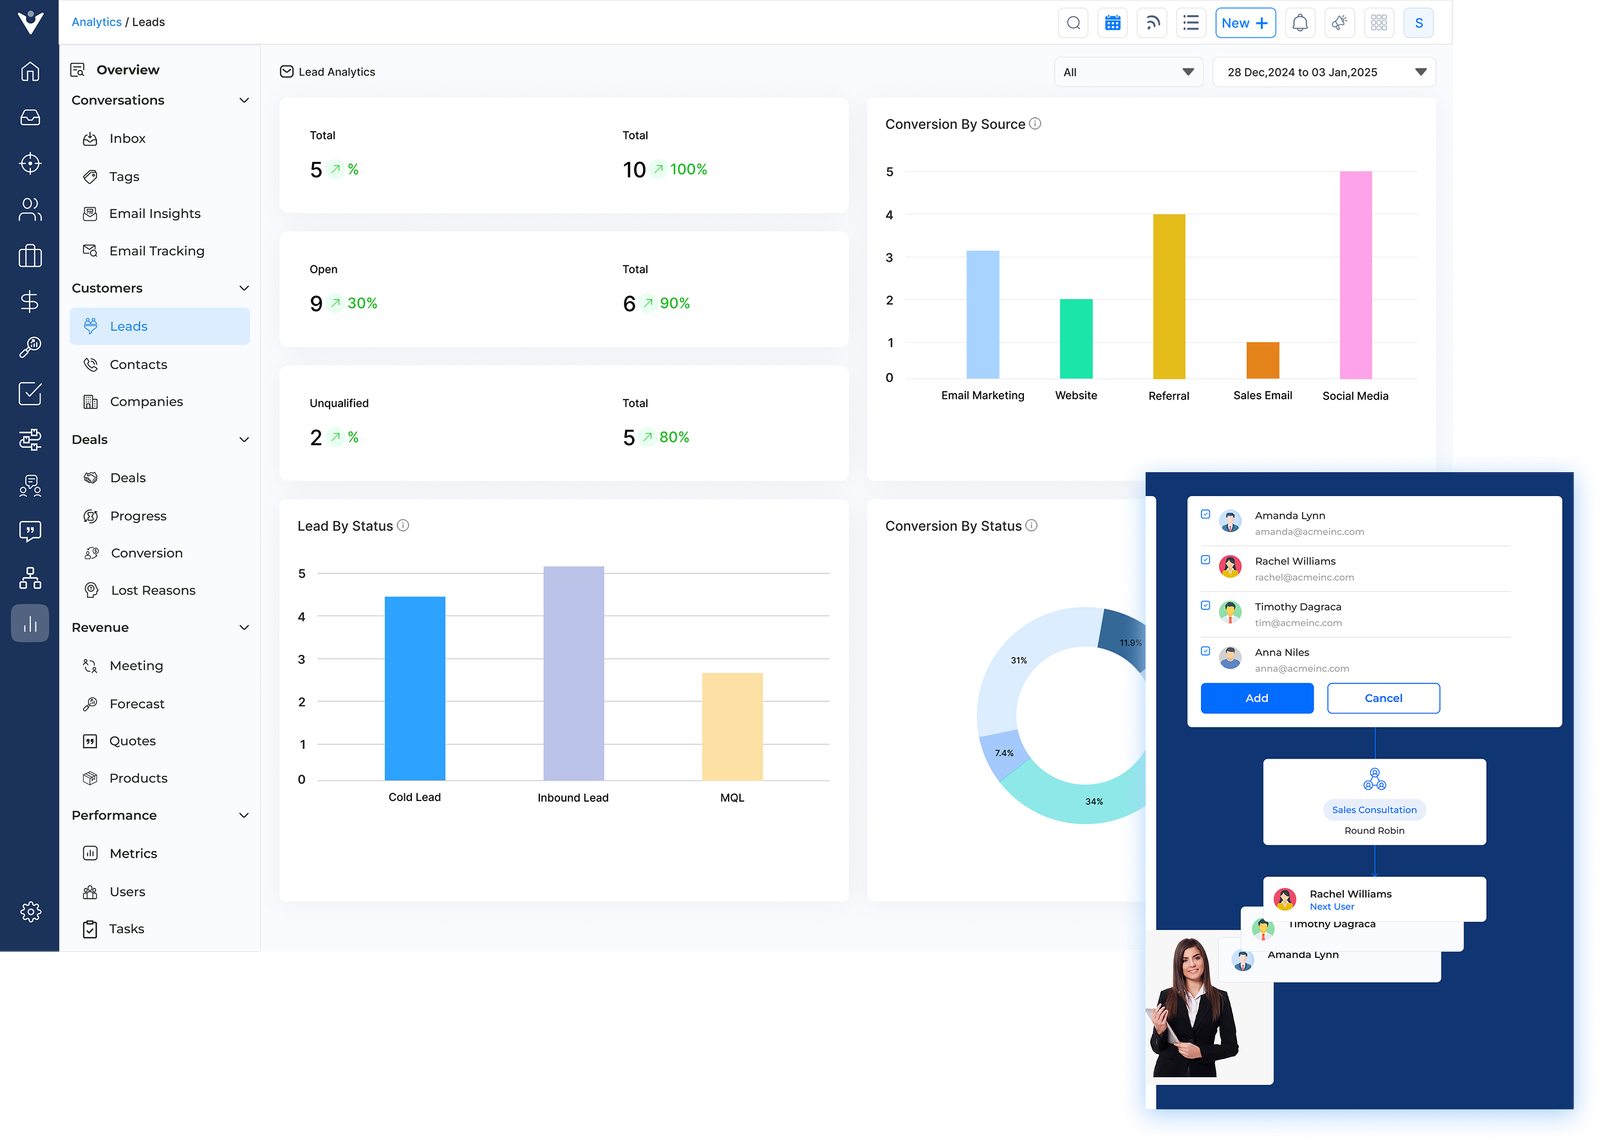1600x1140 pixels.
Task: Uncheck Amanda Lynn in the user list
Action: (1205, 513)
